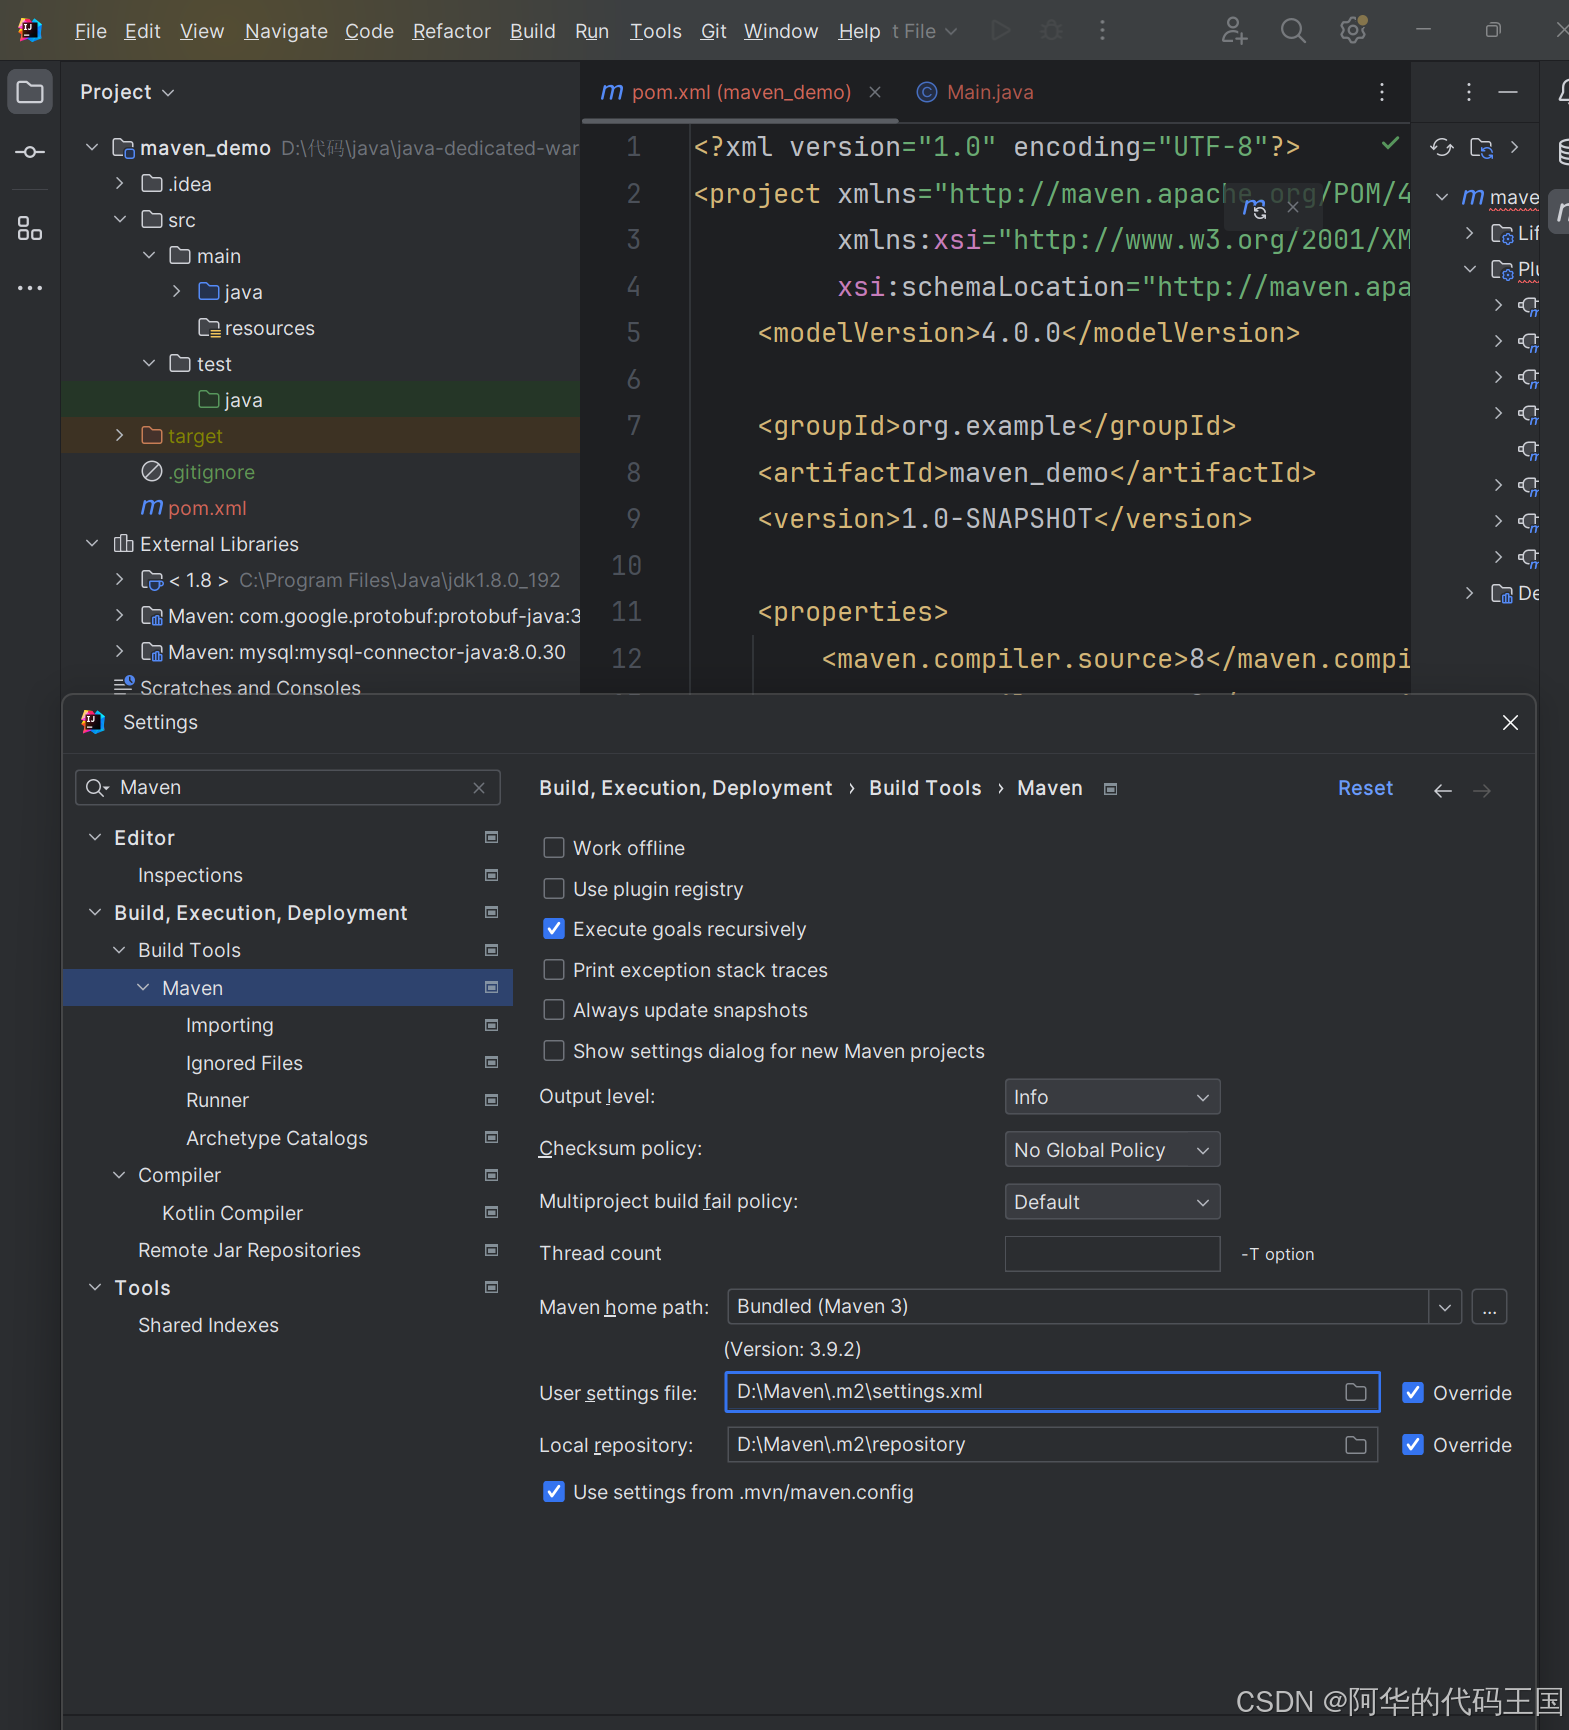The image size is (1569, 1730).
Task: Browse for User settings file folder icon
Action: (x=1355, y=1392)
